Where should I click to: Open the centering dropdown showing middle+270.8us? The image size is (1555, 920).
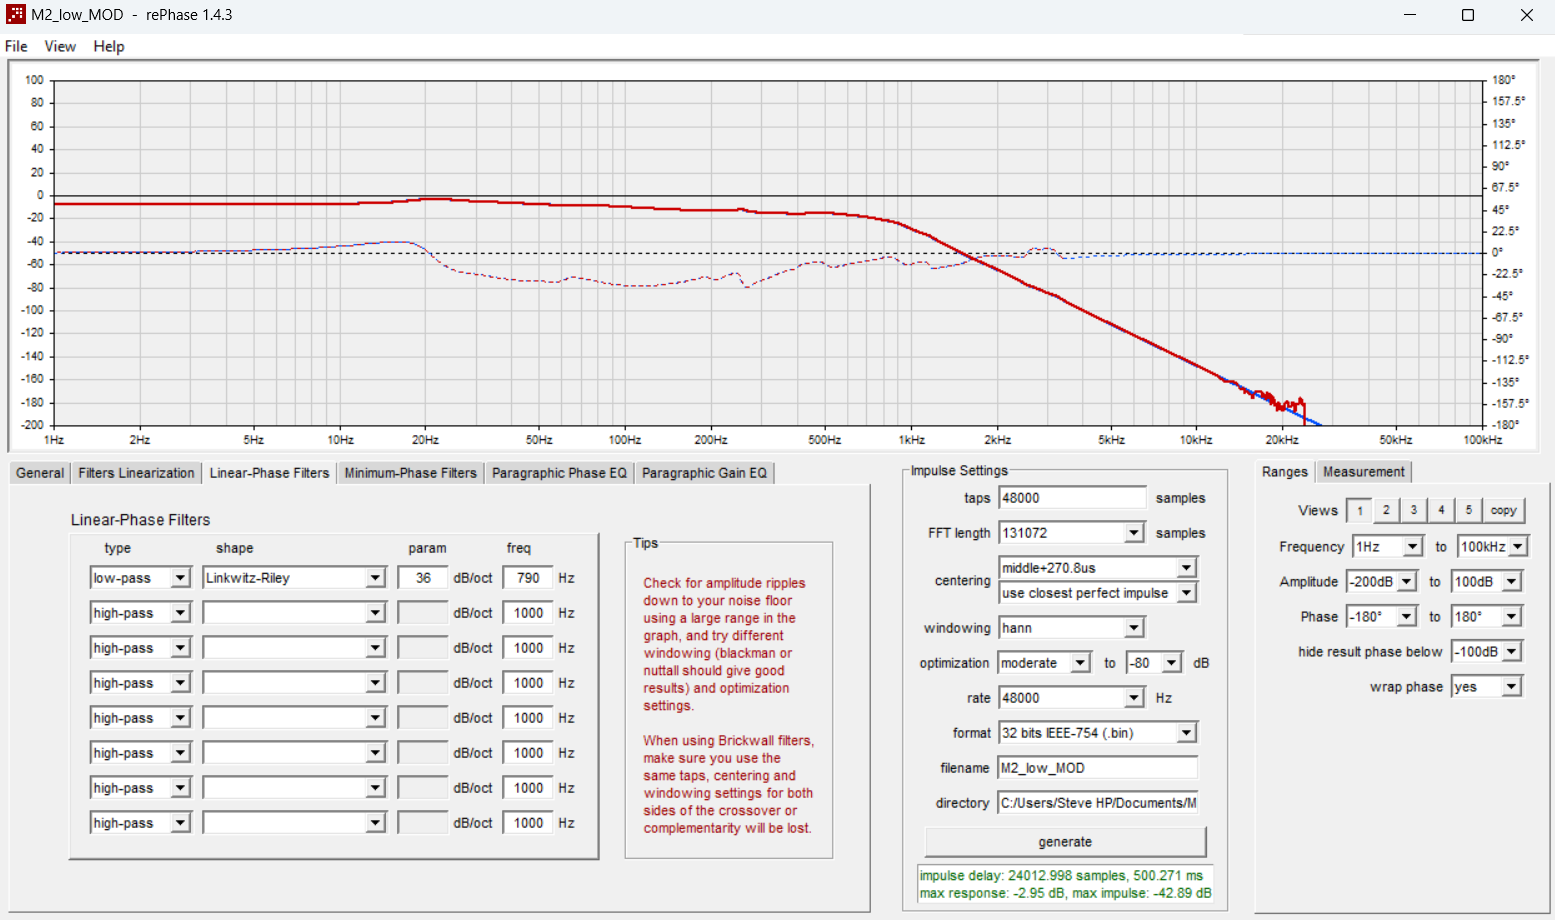pyautogui.click(x=1186, y=567)
